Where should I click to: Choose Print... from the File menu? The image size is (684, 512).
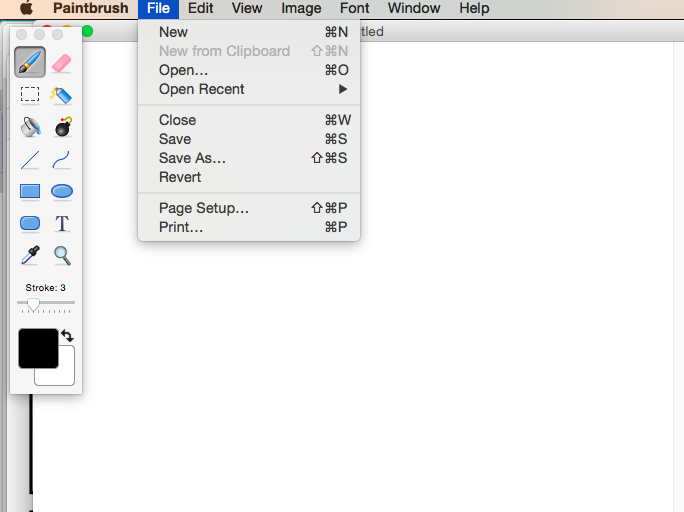click(249, 227)
